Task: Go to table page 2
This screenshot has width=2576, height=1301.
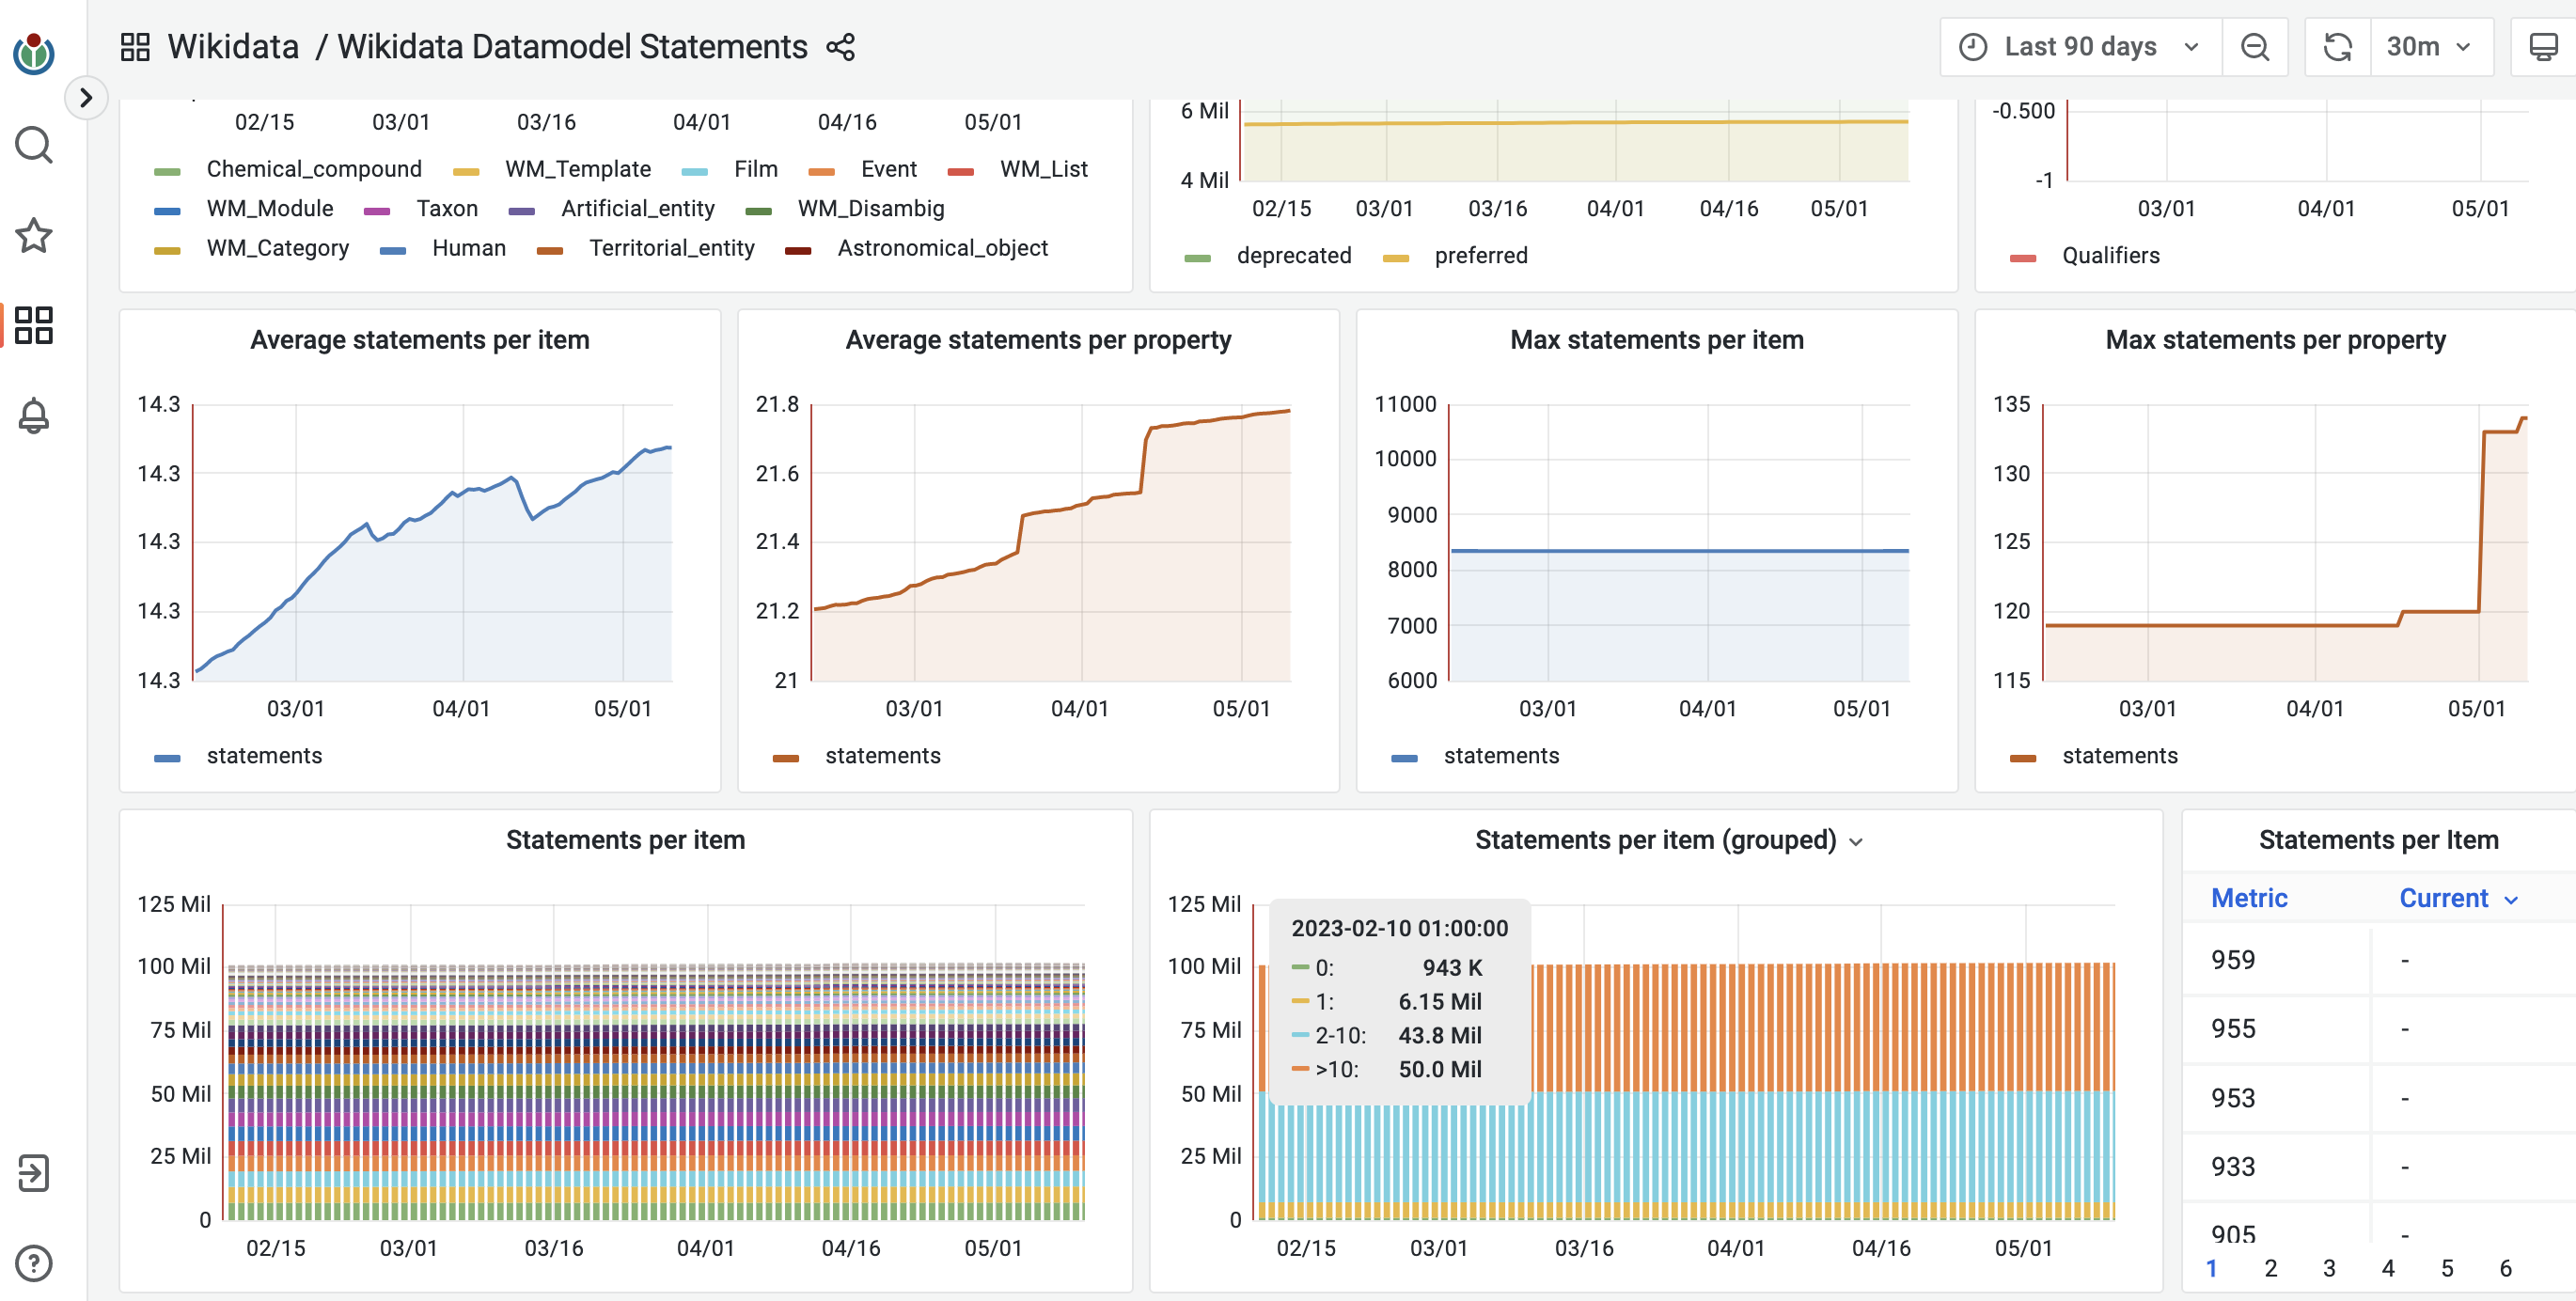Action: 2270,1268
